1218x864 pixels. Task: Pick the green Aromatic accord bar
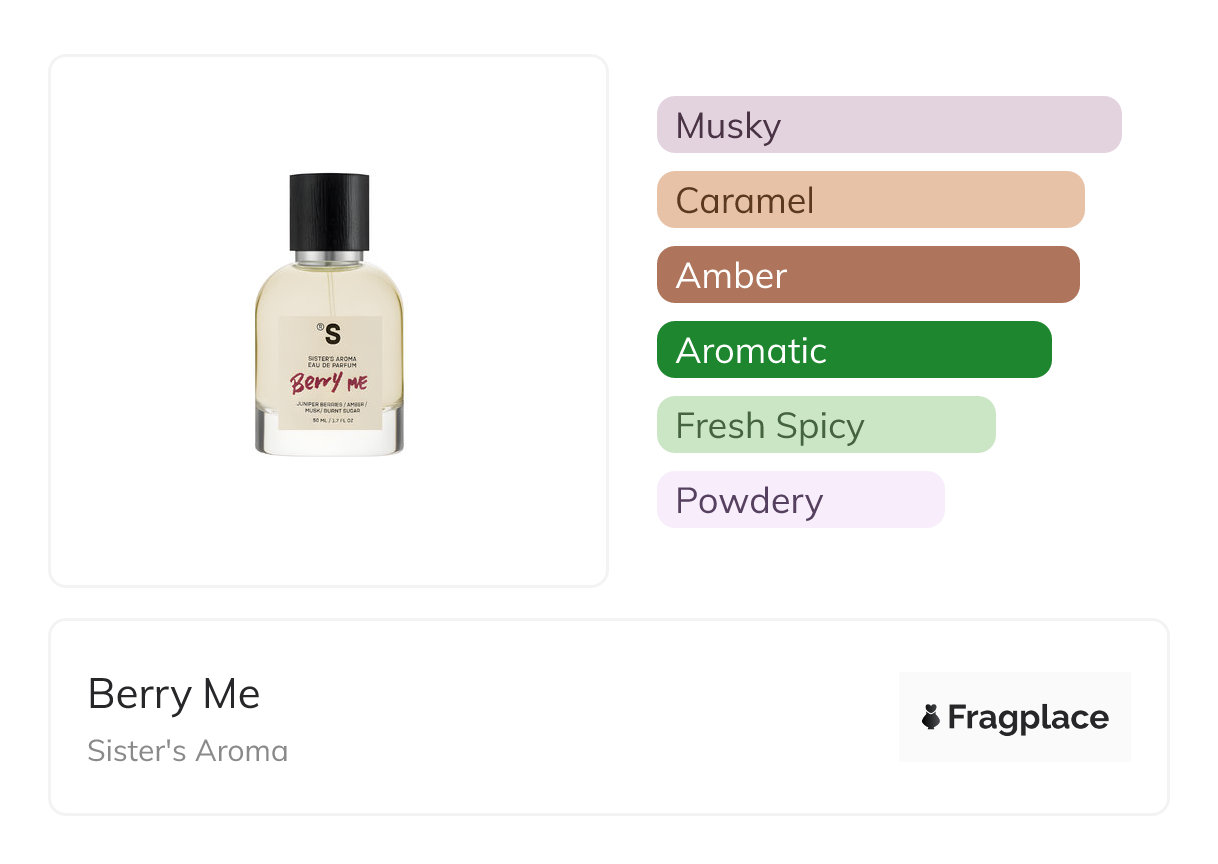pyautogui.click(x=853, y=350)
